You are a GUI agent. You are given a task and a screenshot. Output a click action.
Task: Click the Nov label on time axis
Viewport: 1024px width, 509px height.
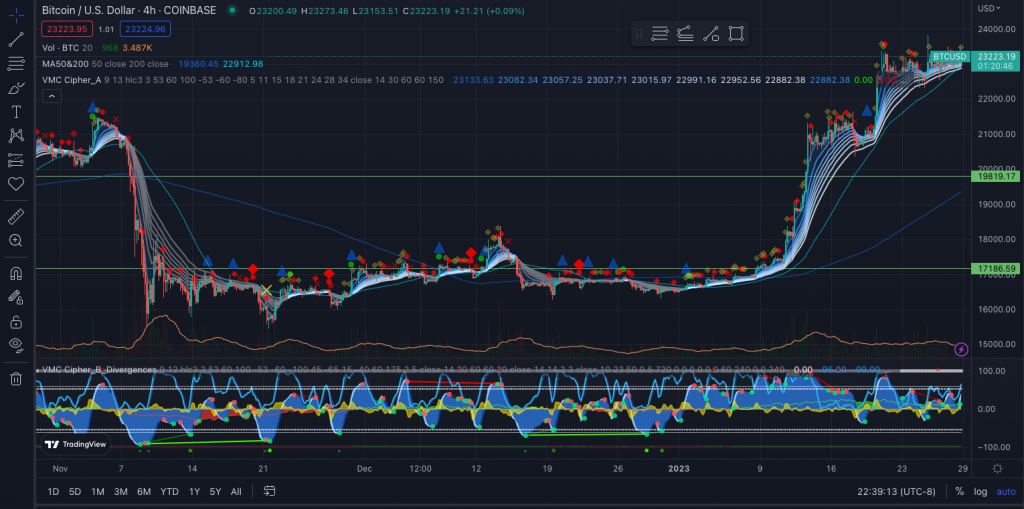tap(60, 468)
